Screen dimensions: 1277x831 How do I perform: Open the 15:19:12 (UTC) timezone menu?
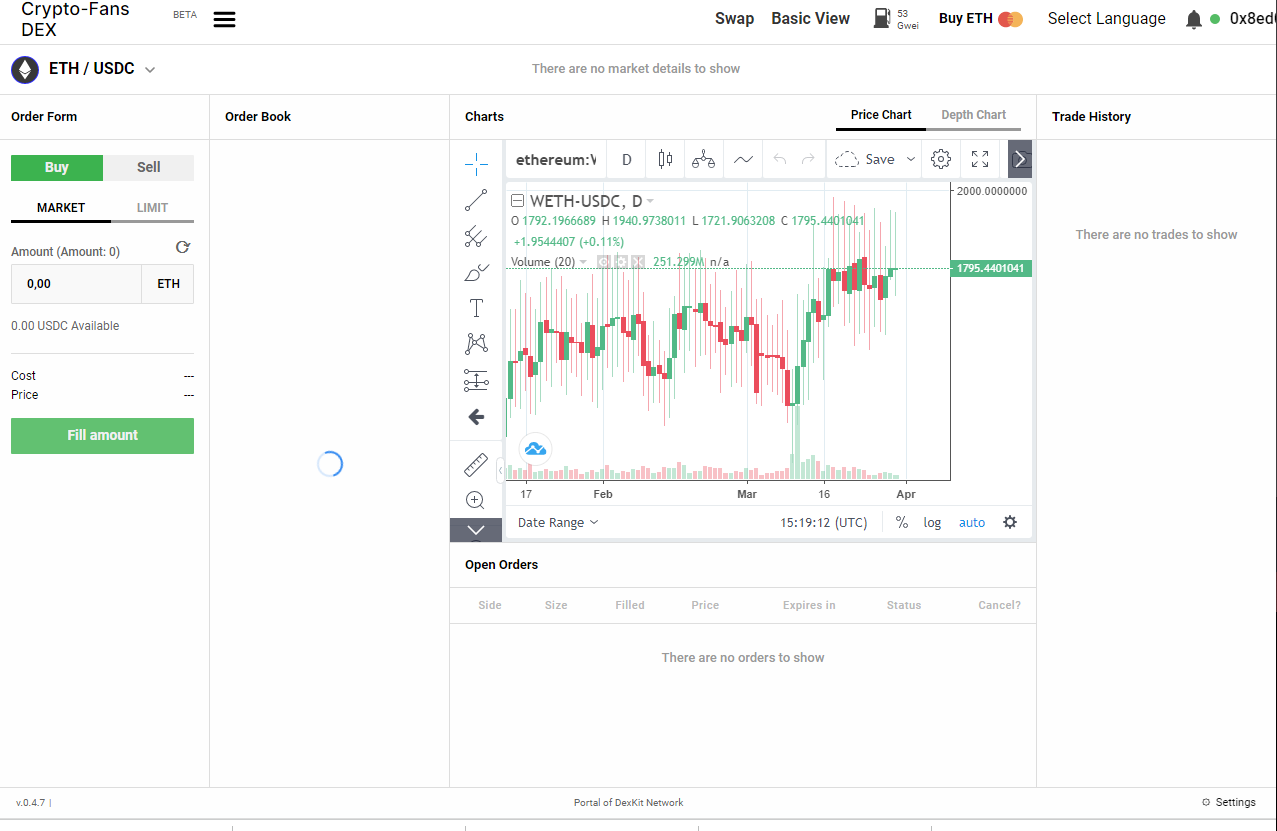[824, 523]
